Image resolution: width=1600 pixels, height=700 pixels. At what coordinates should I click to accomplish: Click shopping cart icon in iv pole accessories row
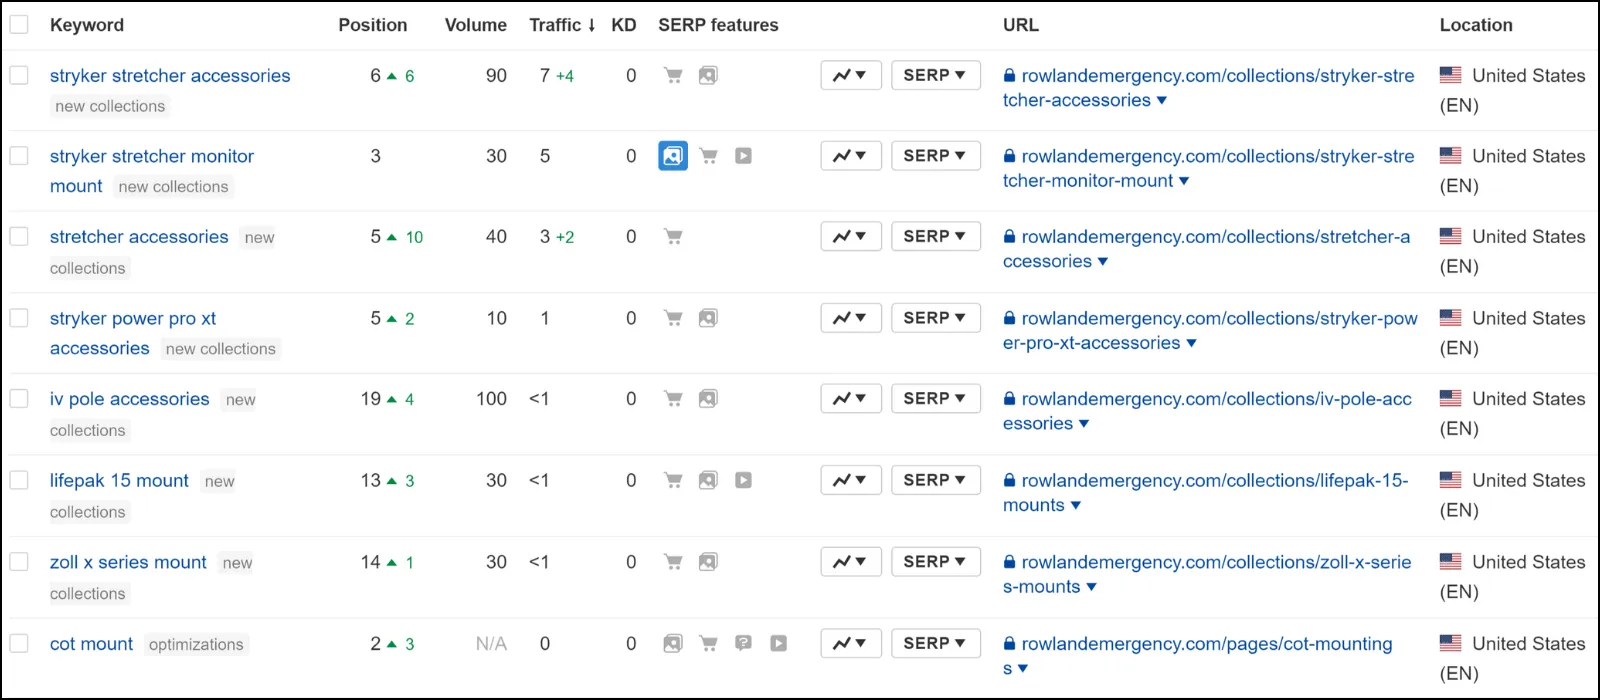673,399
